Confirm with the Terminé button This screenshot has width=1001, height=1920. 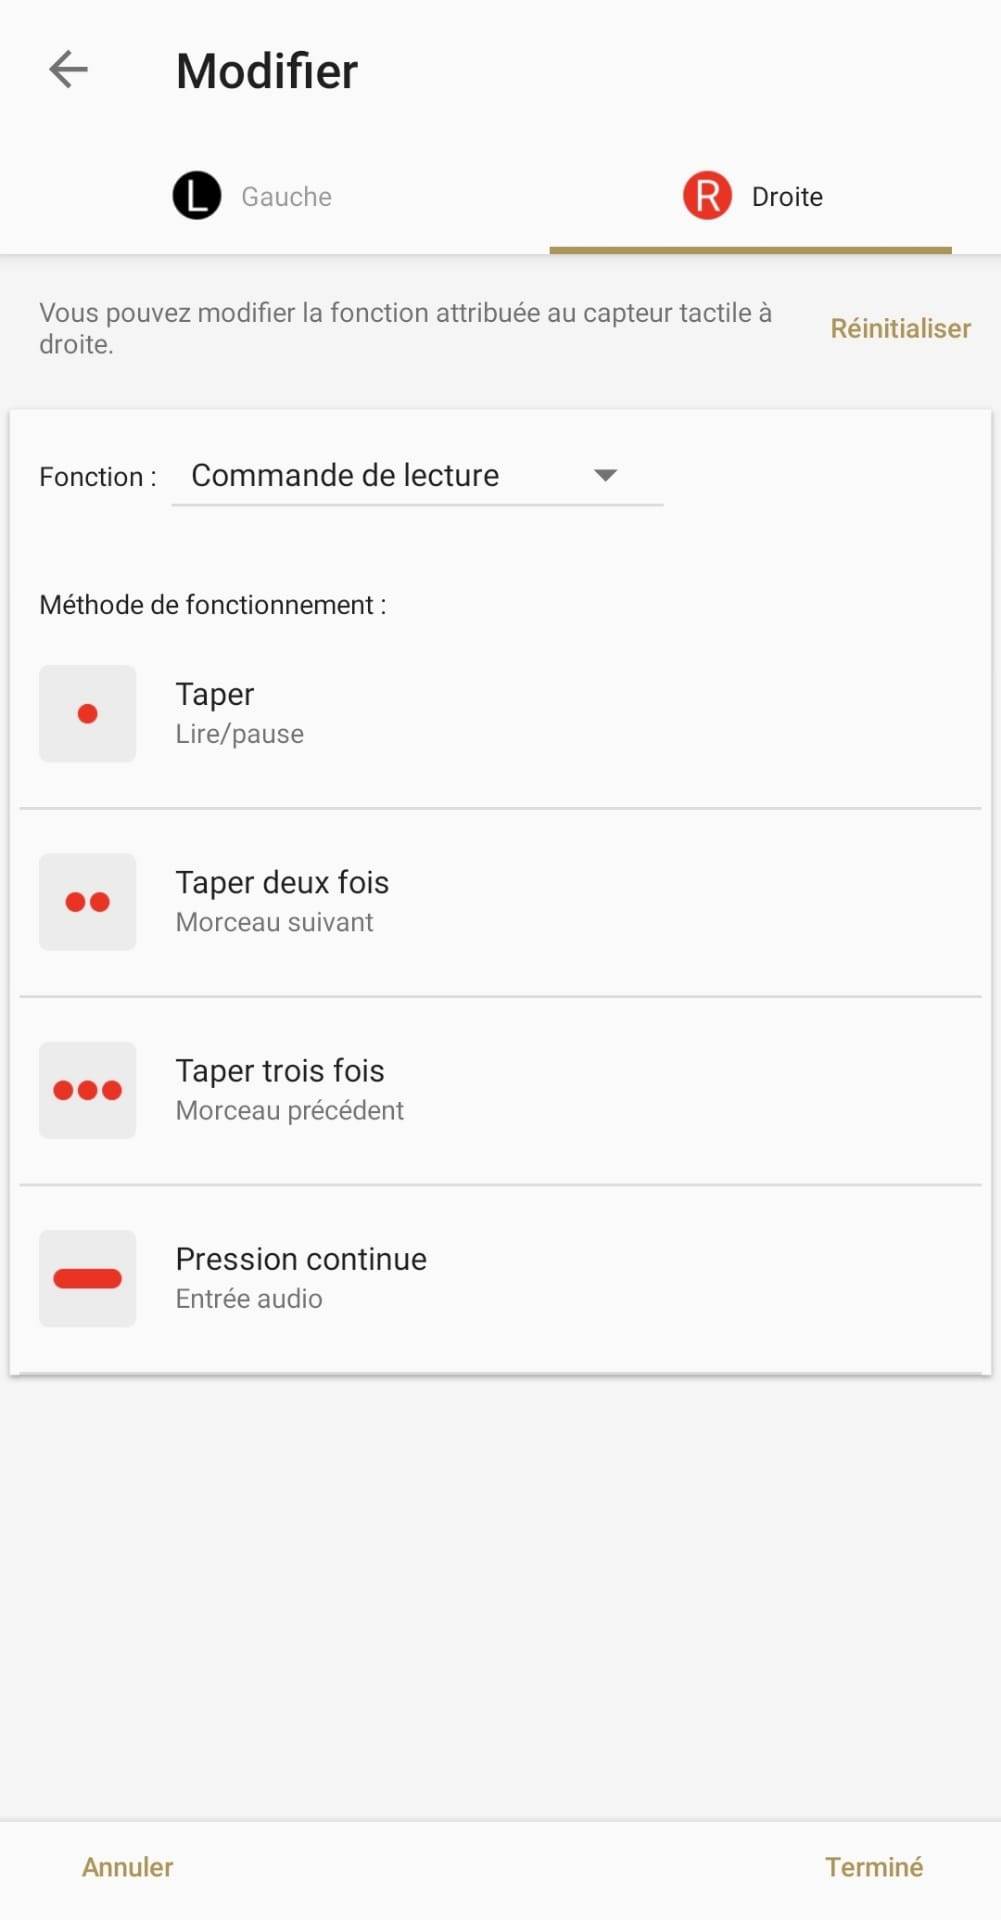pos(873,1867)
